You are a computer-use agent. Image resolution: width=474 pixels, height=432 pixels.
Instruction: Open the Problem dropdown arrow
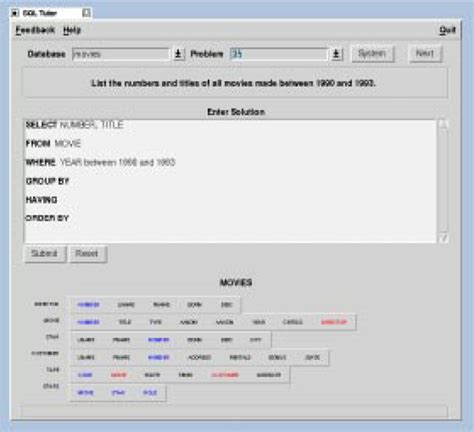(336, 54)
